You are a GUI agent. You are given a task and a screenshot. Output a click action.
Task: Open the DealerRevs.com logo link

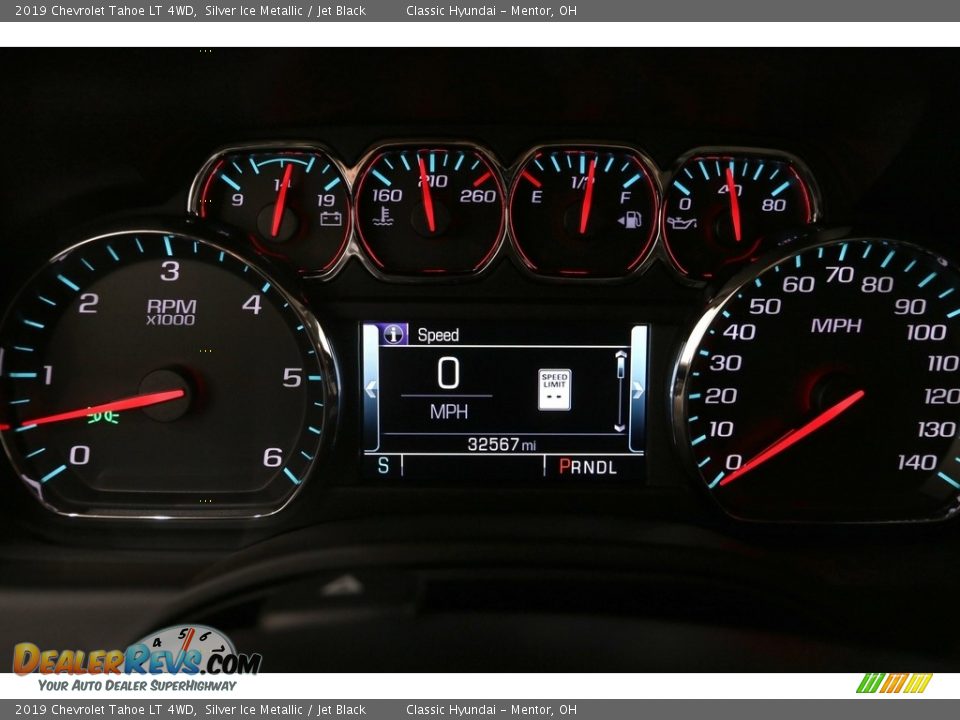click(x=137, y=659)
